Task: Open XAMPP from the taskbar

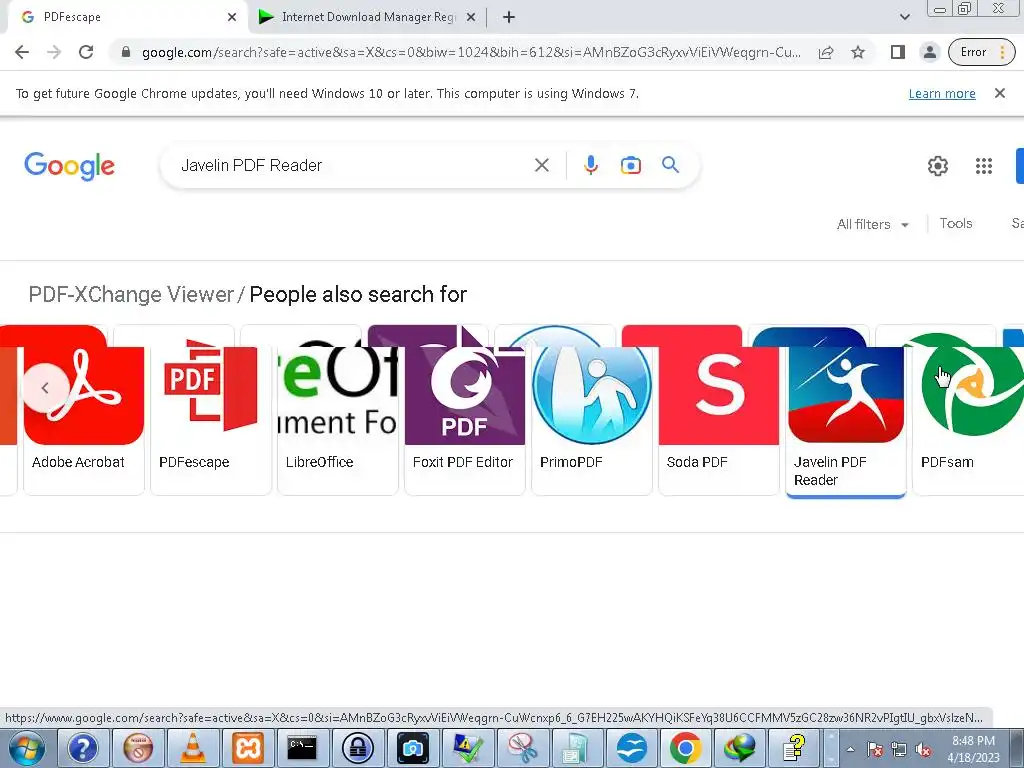Action: point(248,748)
